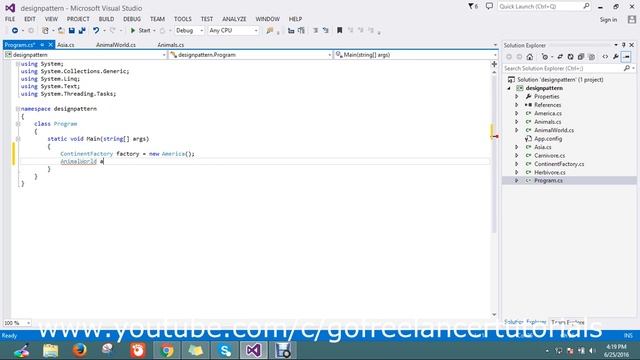Toggle Preview Selected Items in Solution Explorer
640x360 pixels.
pos(627,57)
